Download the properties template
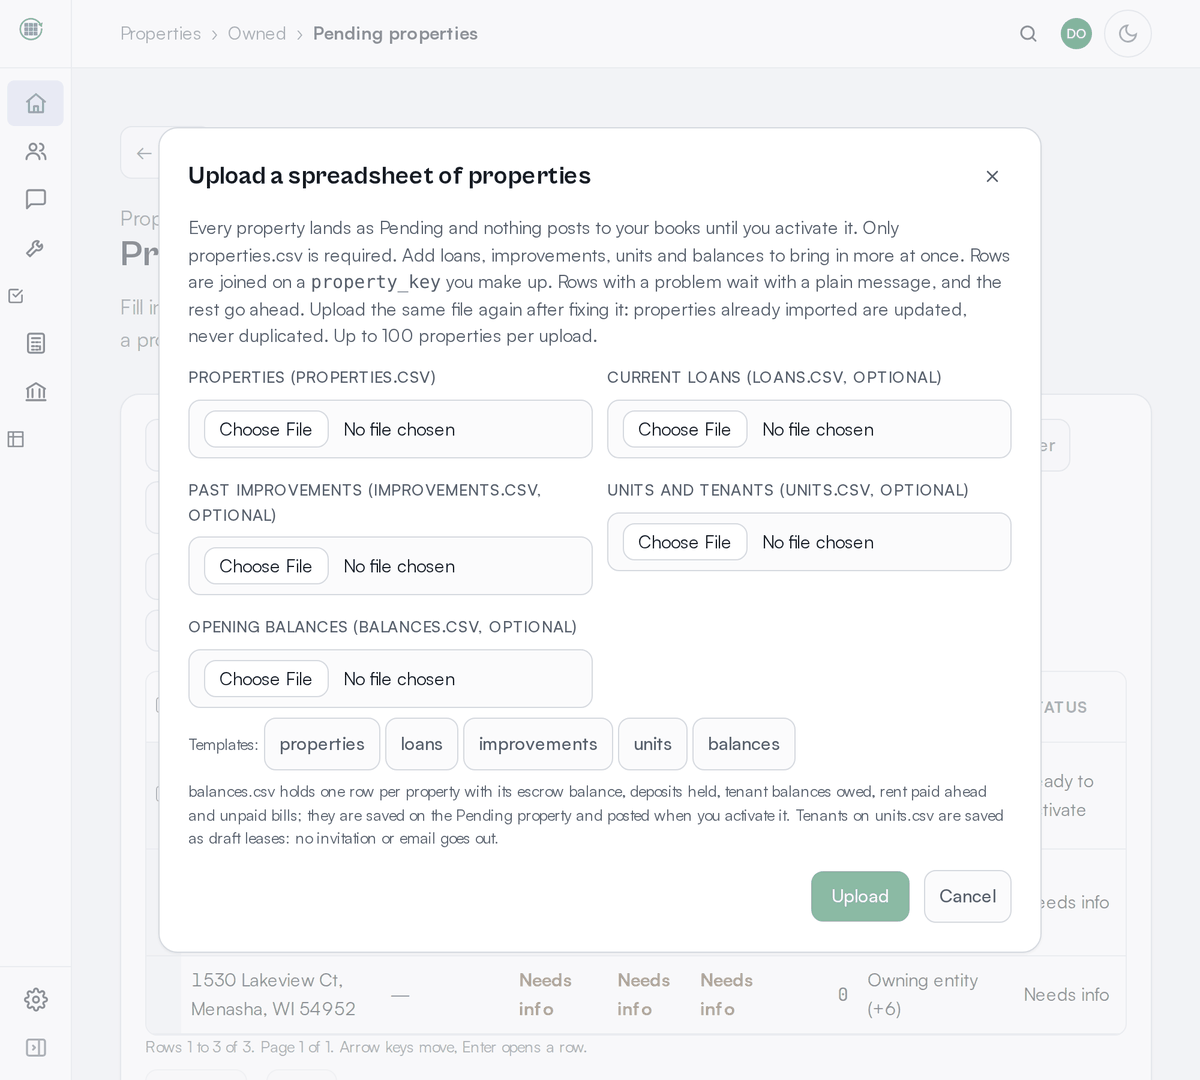 tap(322, 744)
